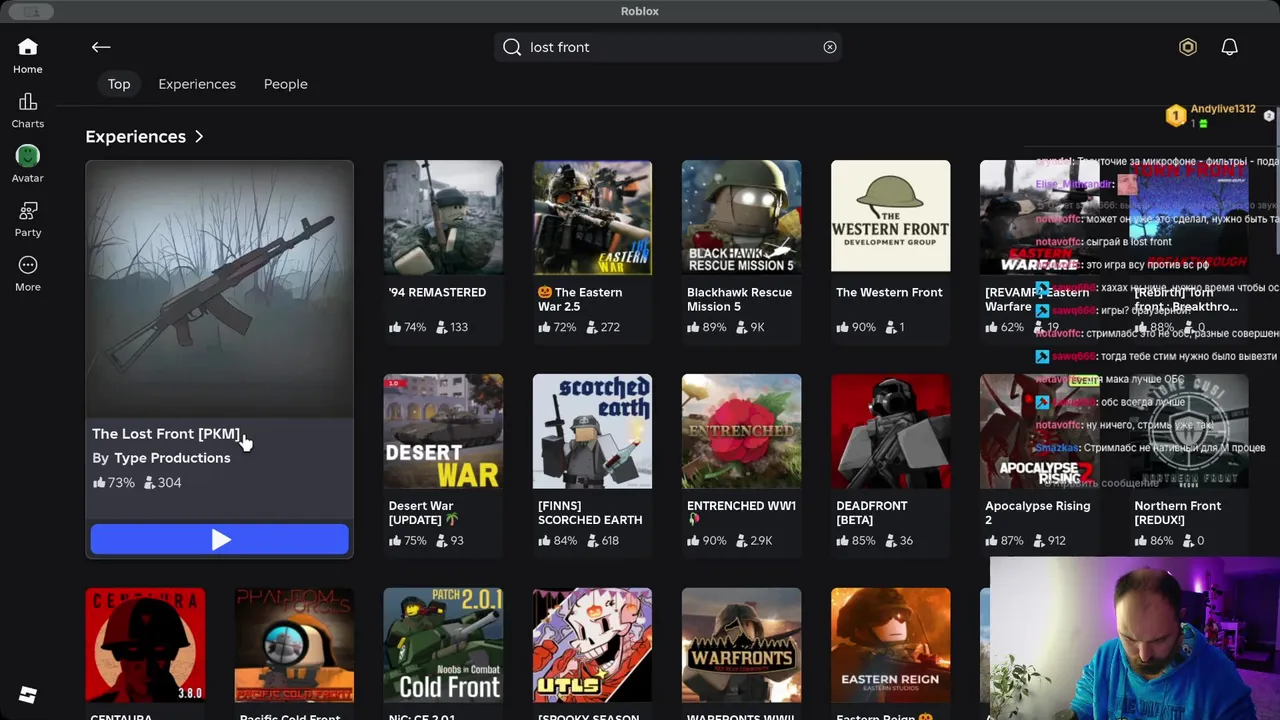This screenshot has width=1280, height=720.
Task: Open the More options menu in the sidebar
Action: 28,274
